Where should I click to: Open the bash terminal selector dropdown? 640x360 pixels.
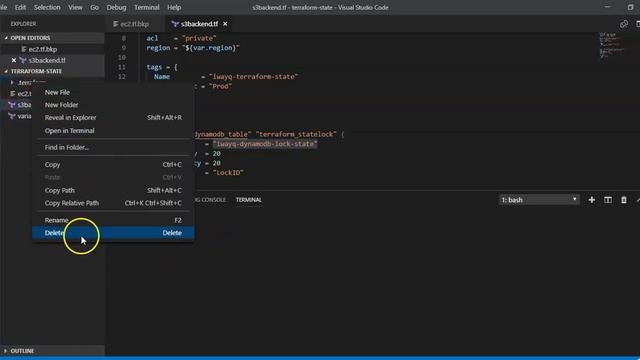[x=539, y=200]
